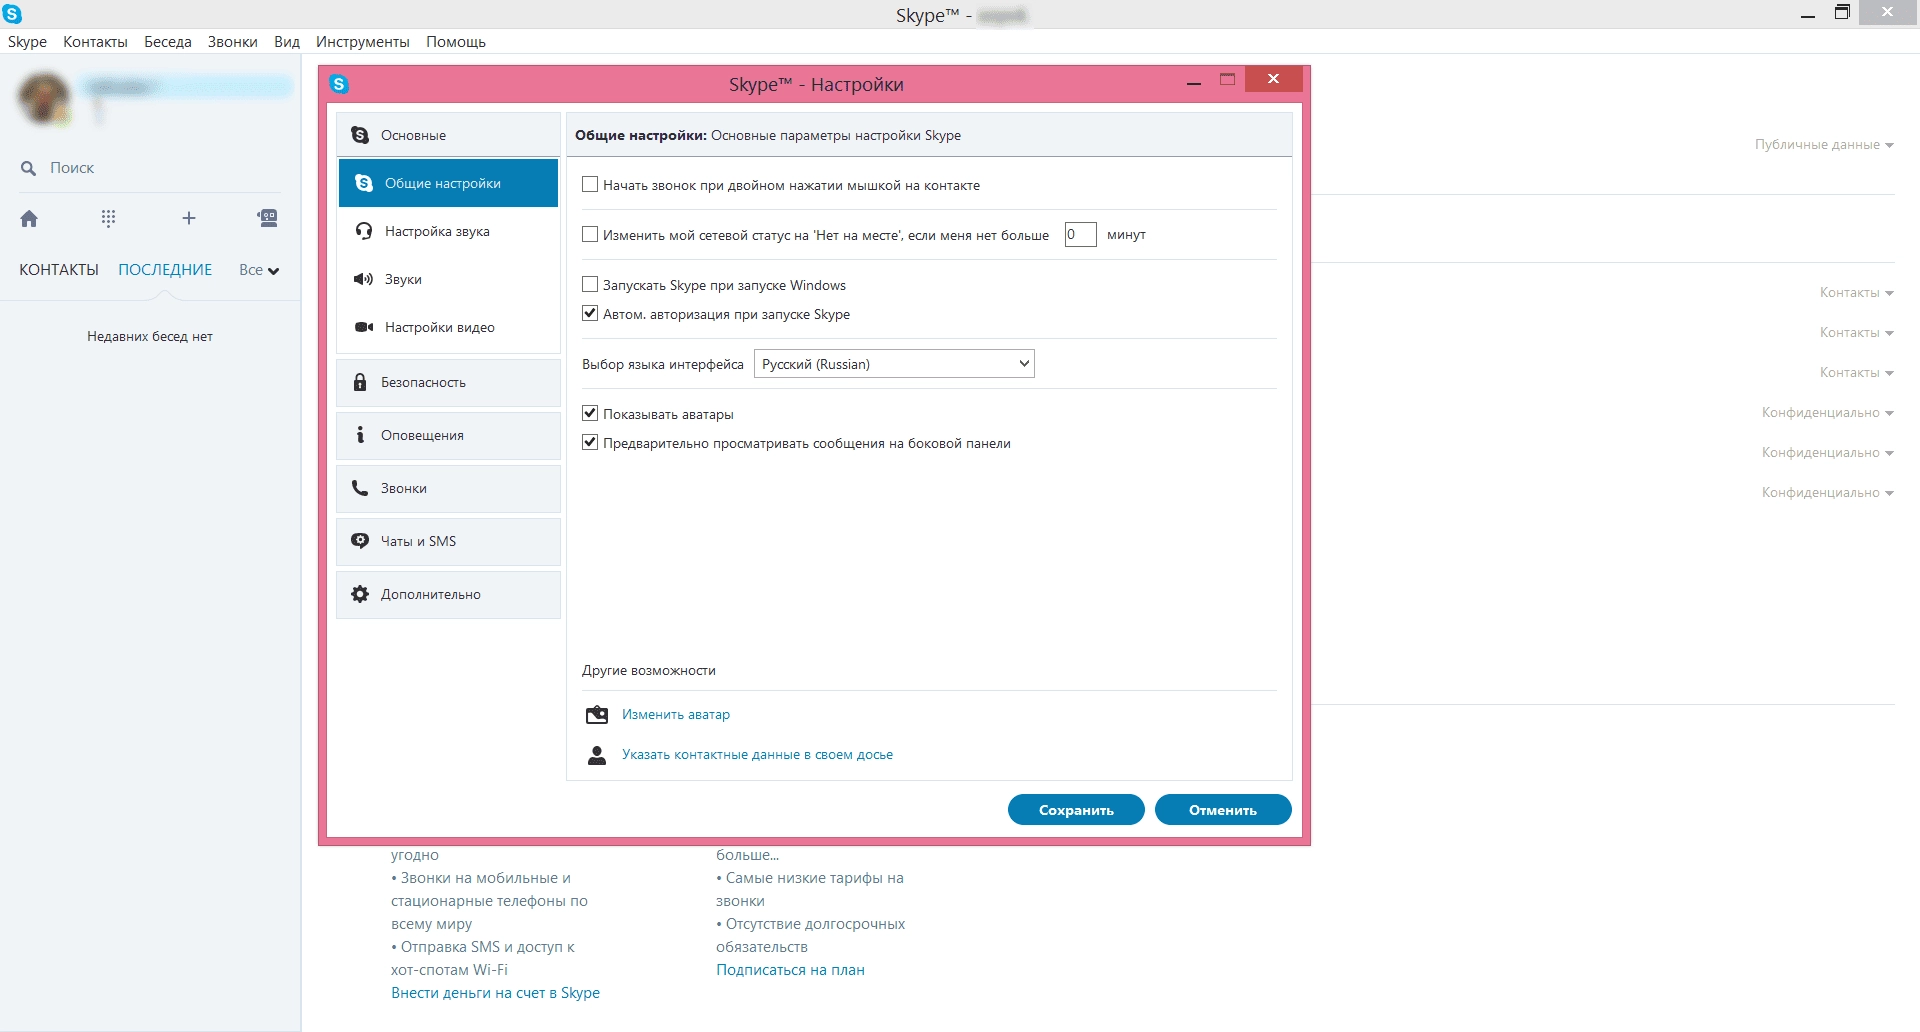Toggle 'Нет на месте' status change checkbox

click(590, 234)
